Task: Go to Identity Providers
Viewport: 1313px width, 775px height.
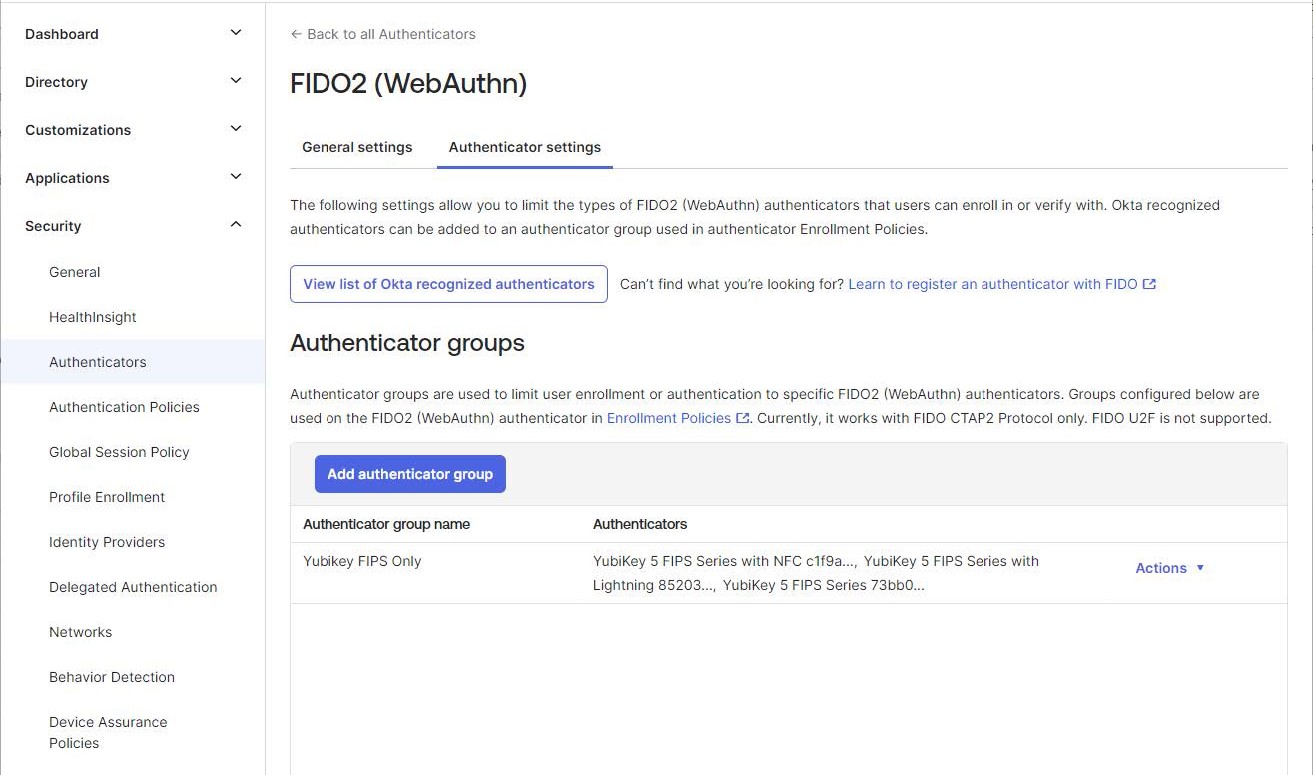Action: click(107, 542)
